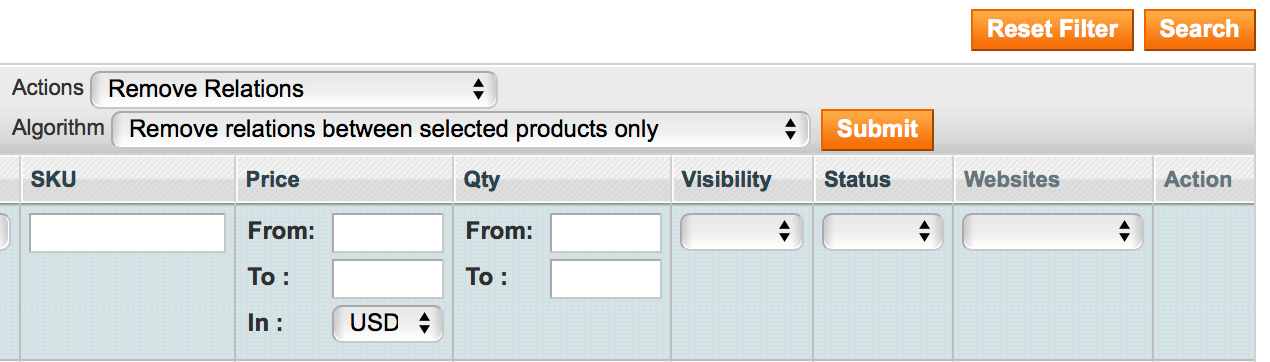
Task: Open the Actions dropdown showing Remove Relations
Action: (x=294, y=89)
